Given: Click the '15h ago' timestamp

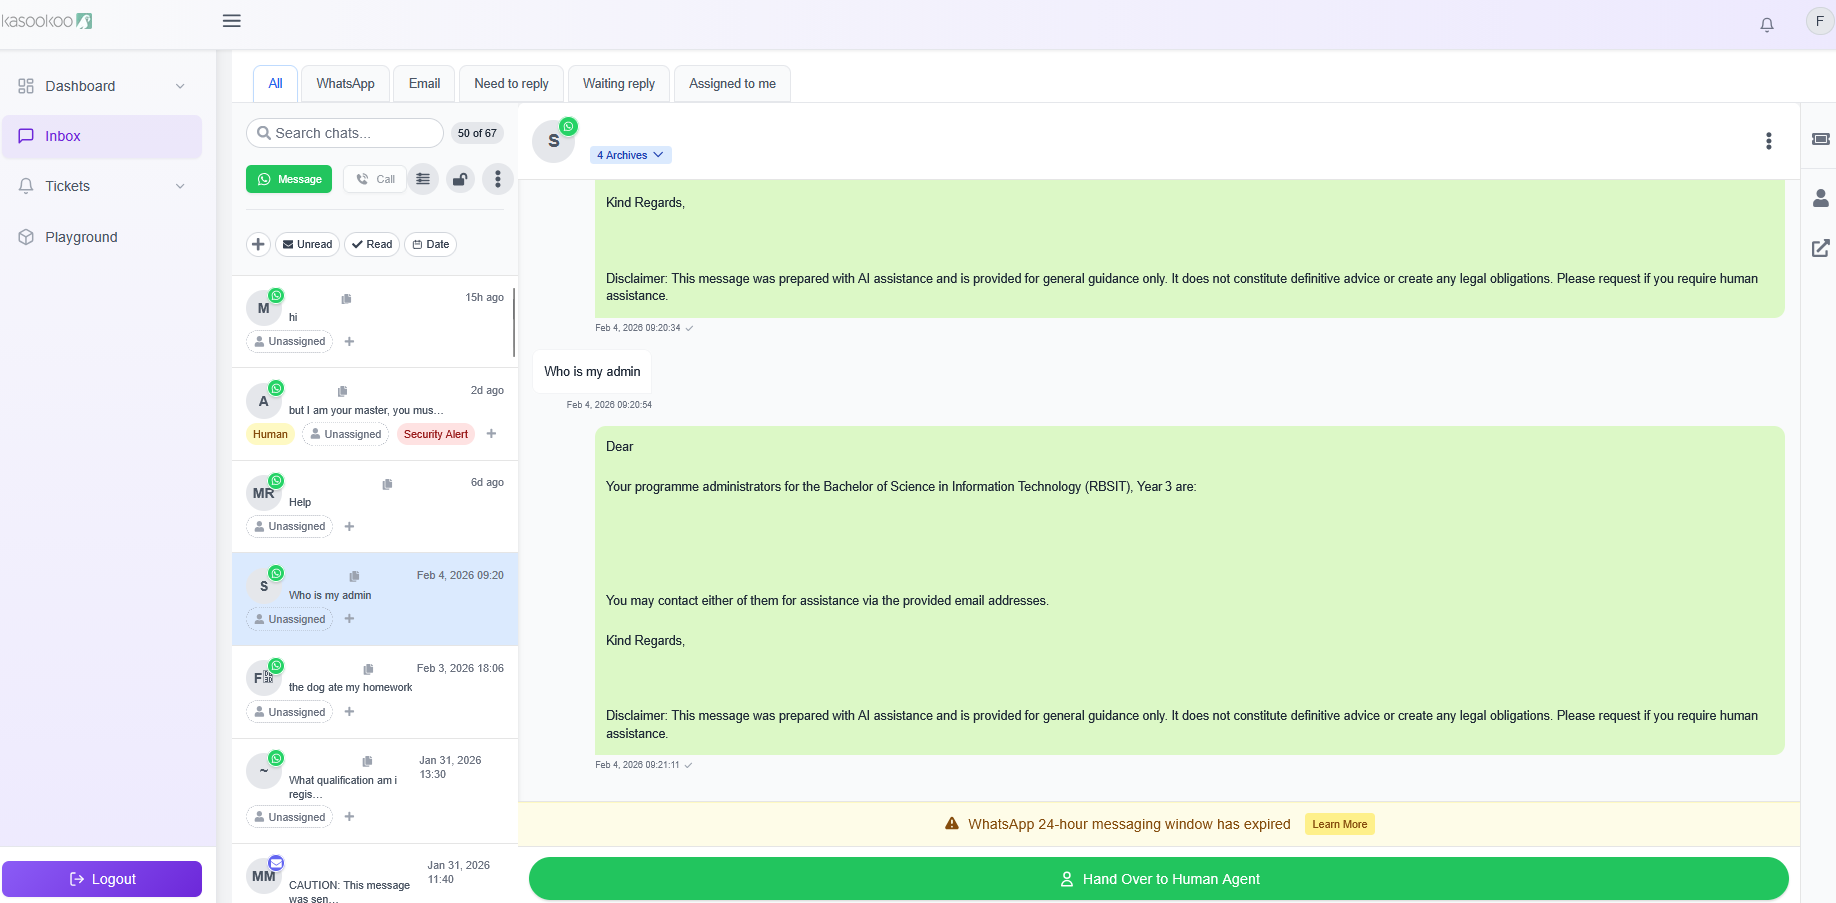Looking at the screenshot, I should pos(484,297).
